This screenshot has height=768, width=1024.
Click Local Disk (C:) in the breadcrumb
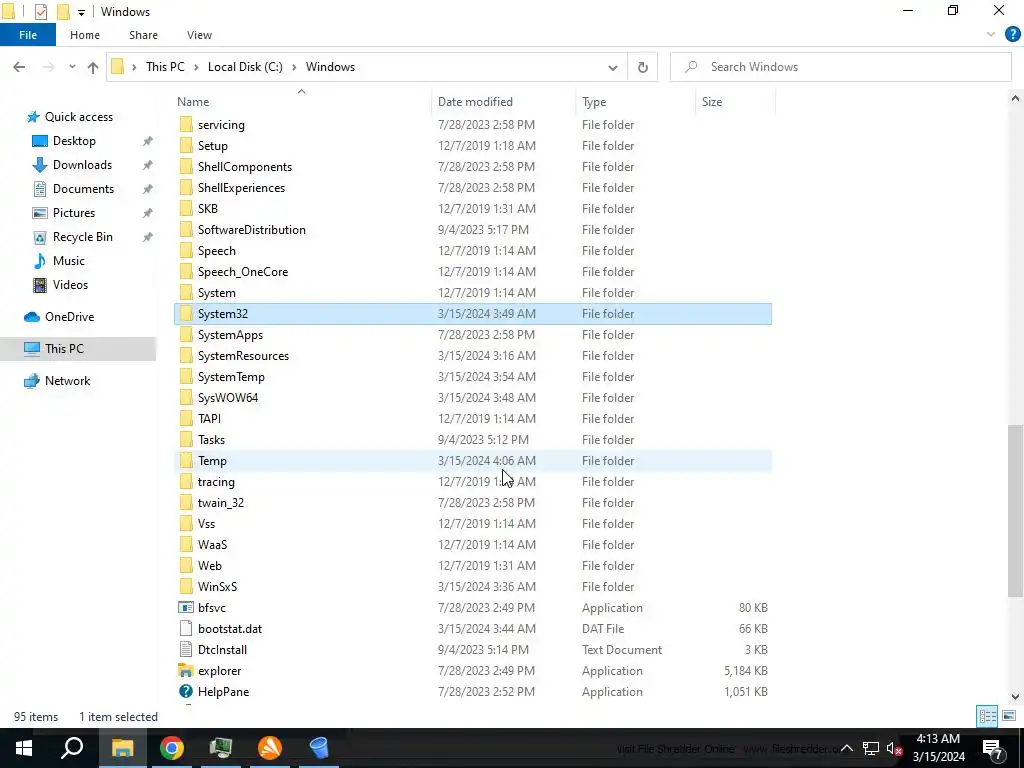pyautogui.click(x=245, y=67)
